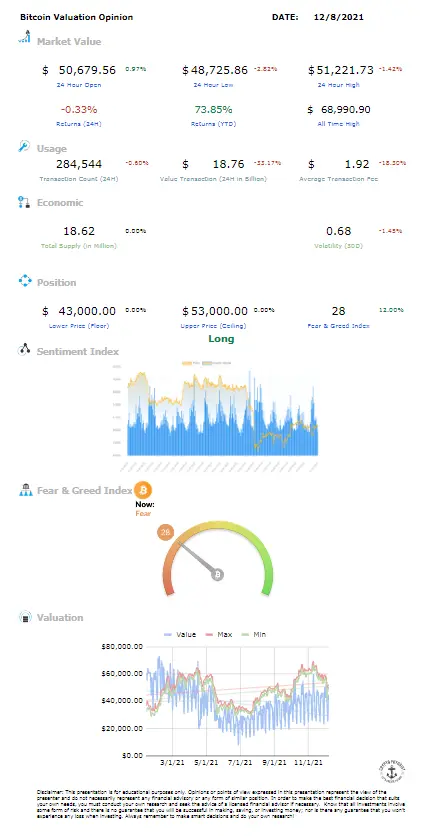The height and width of the screenshot is (838, 426).
Task: Click the 43,000.00 floor price
Action: pyautogui.click(x=86, y=311)
